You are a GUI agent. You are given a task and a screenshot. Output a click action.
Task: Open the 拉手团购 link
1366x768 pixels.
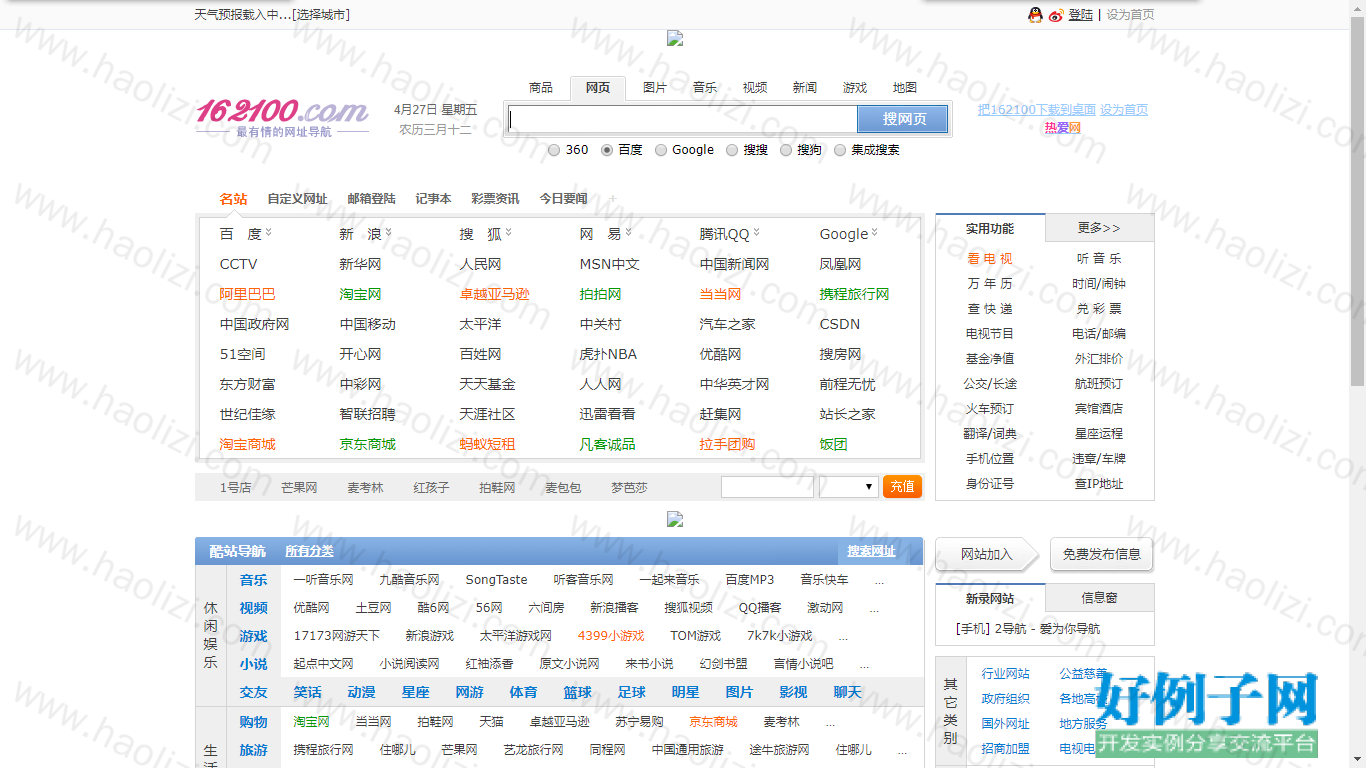(x=727, y=444)
